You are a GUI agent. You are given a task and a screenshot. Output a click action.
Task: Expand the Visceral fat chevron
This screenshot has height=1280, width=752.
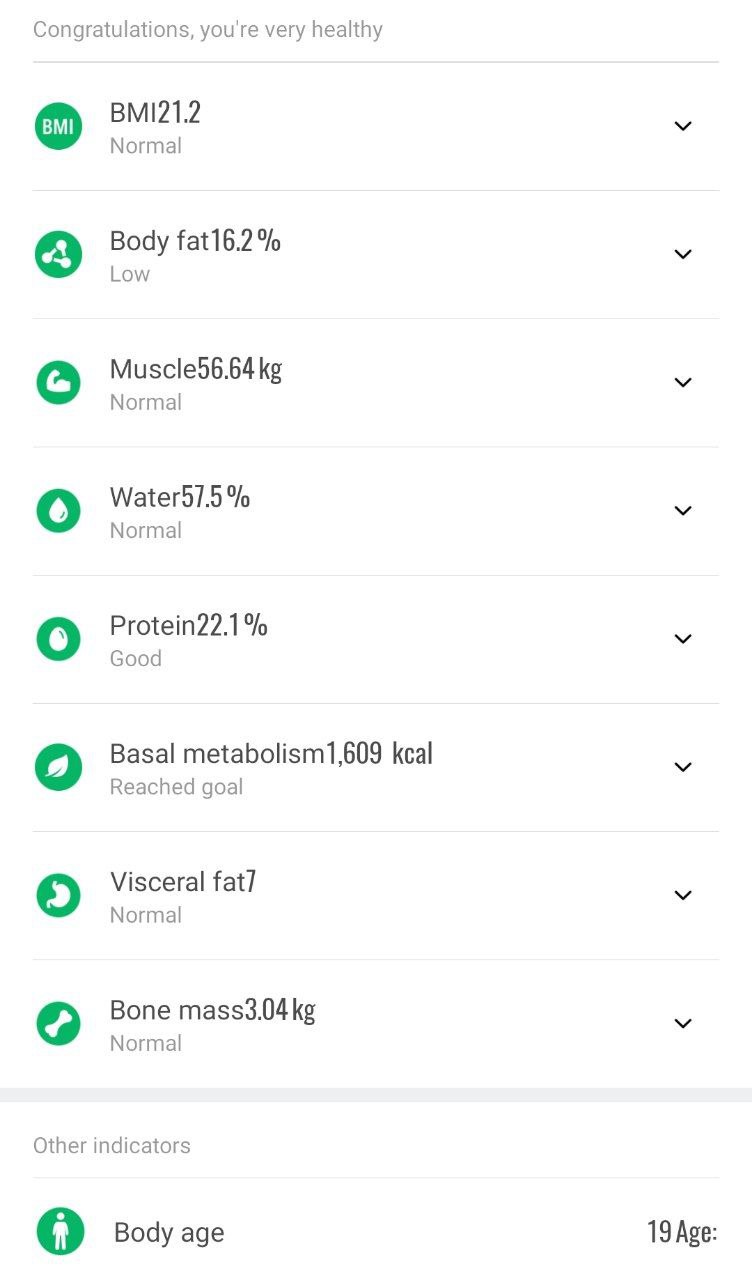683,895
